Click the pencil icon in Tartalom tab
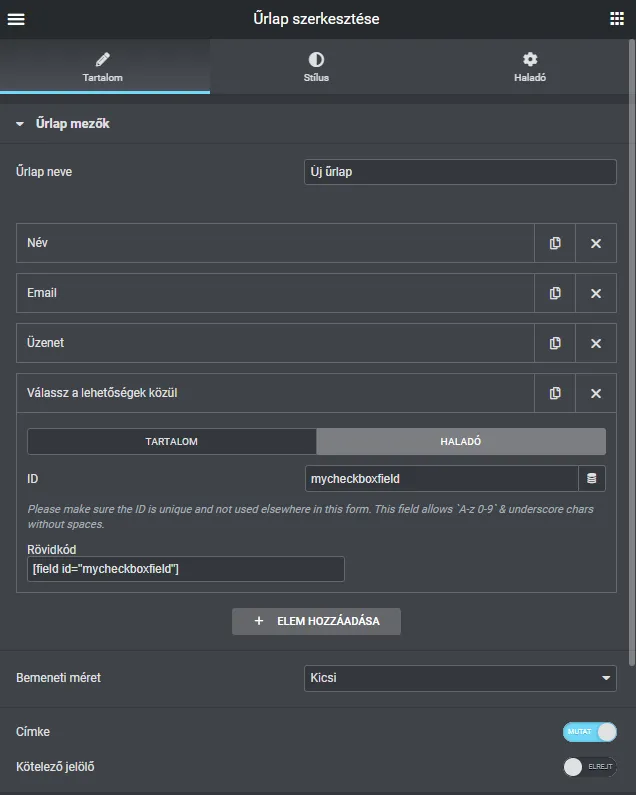The width and height of the screenshot is (636, 795). click(102, 59)
